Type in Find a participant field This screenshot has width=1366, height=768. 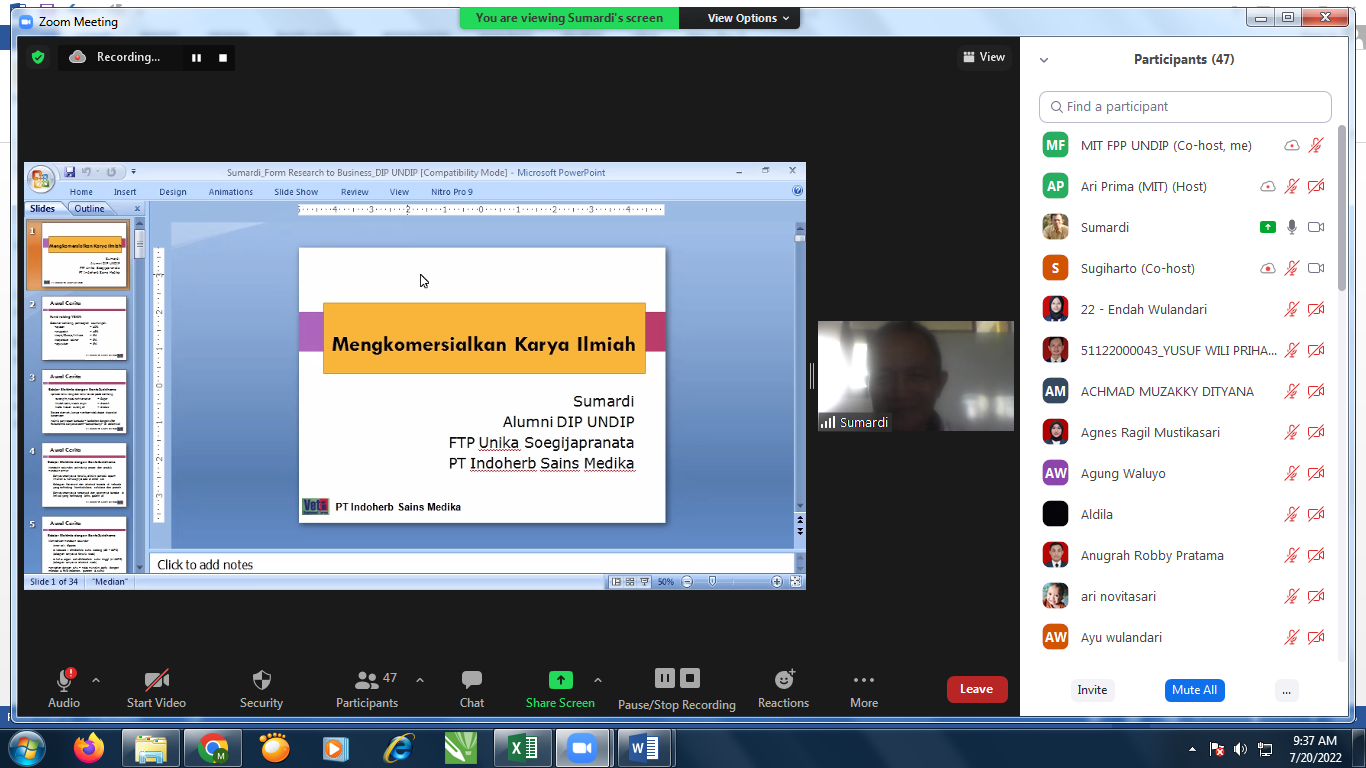(1190, 107)
